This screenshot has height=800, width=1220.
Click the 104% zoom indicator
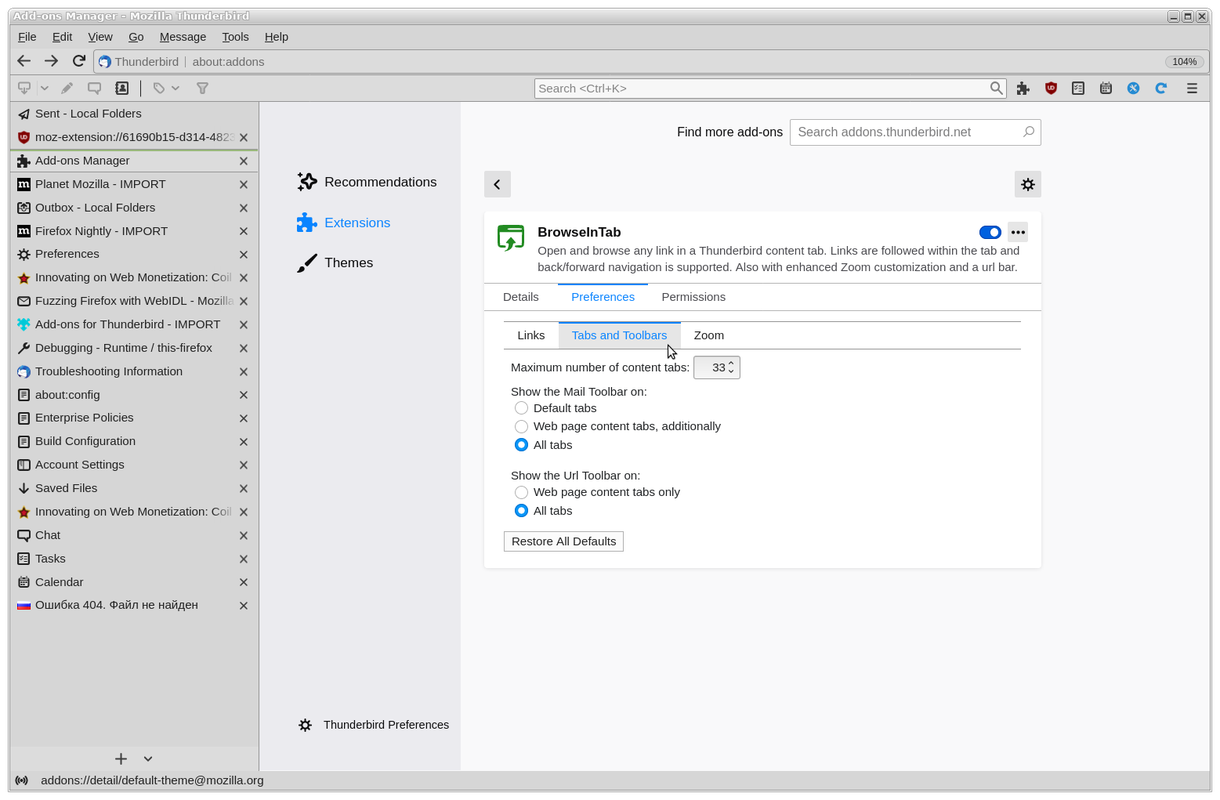coord(1185,62)
